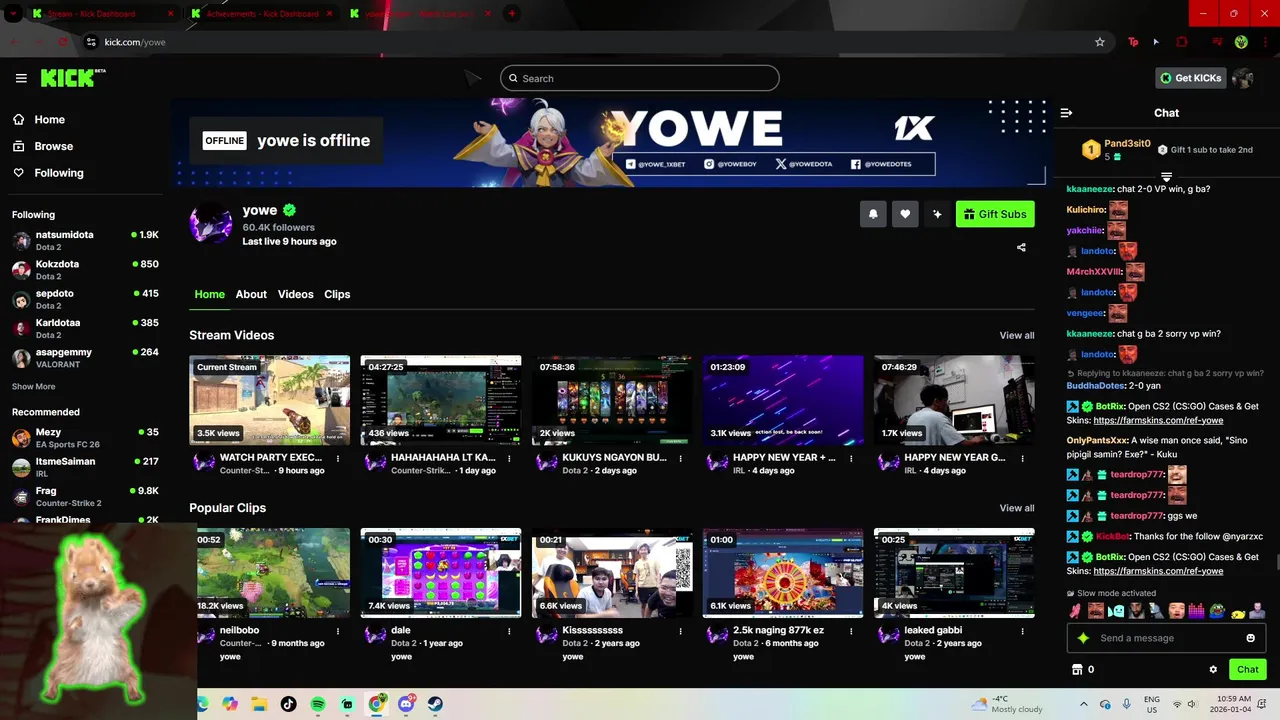Open new browser tab plus button

pyautogui.click(x=512, y=14)
